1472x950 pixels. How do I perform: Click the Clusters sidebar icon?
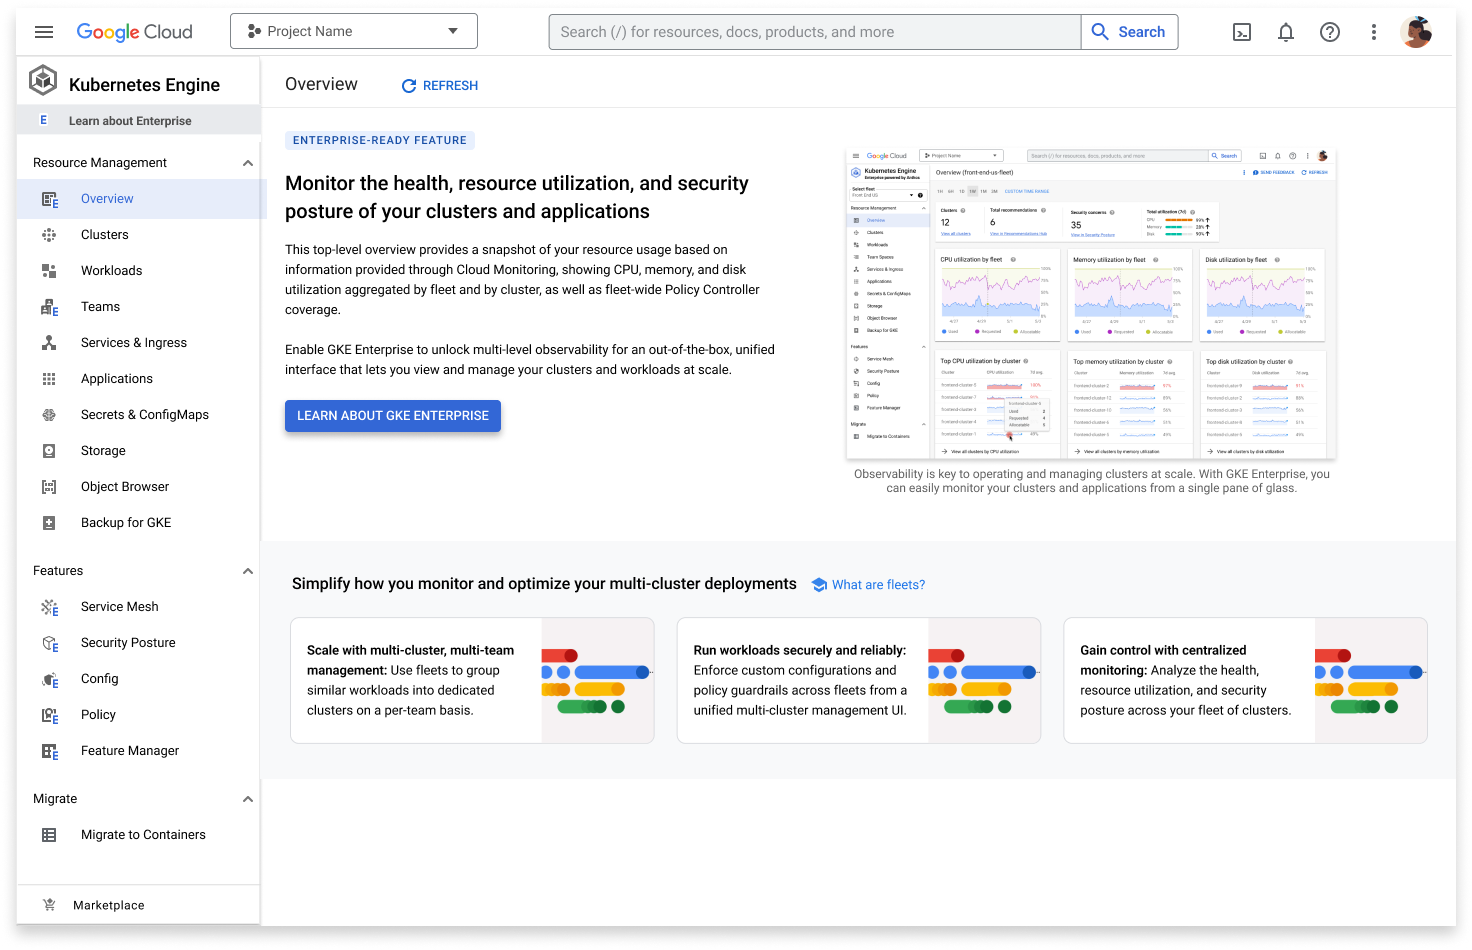point(49,235)
